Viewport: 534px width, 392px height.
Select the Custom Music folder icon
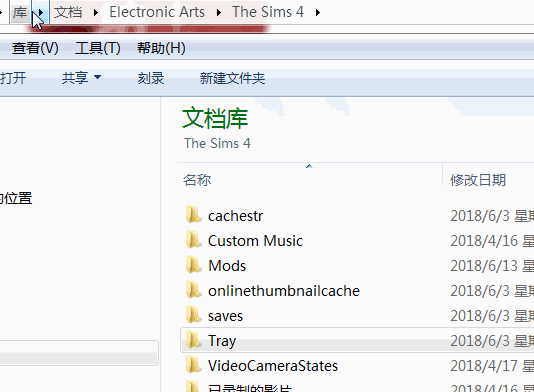194,240
